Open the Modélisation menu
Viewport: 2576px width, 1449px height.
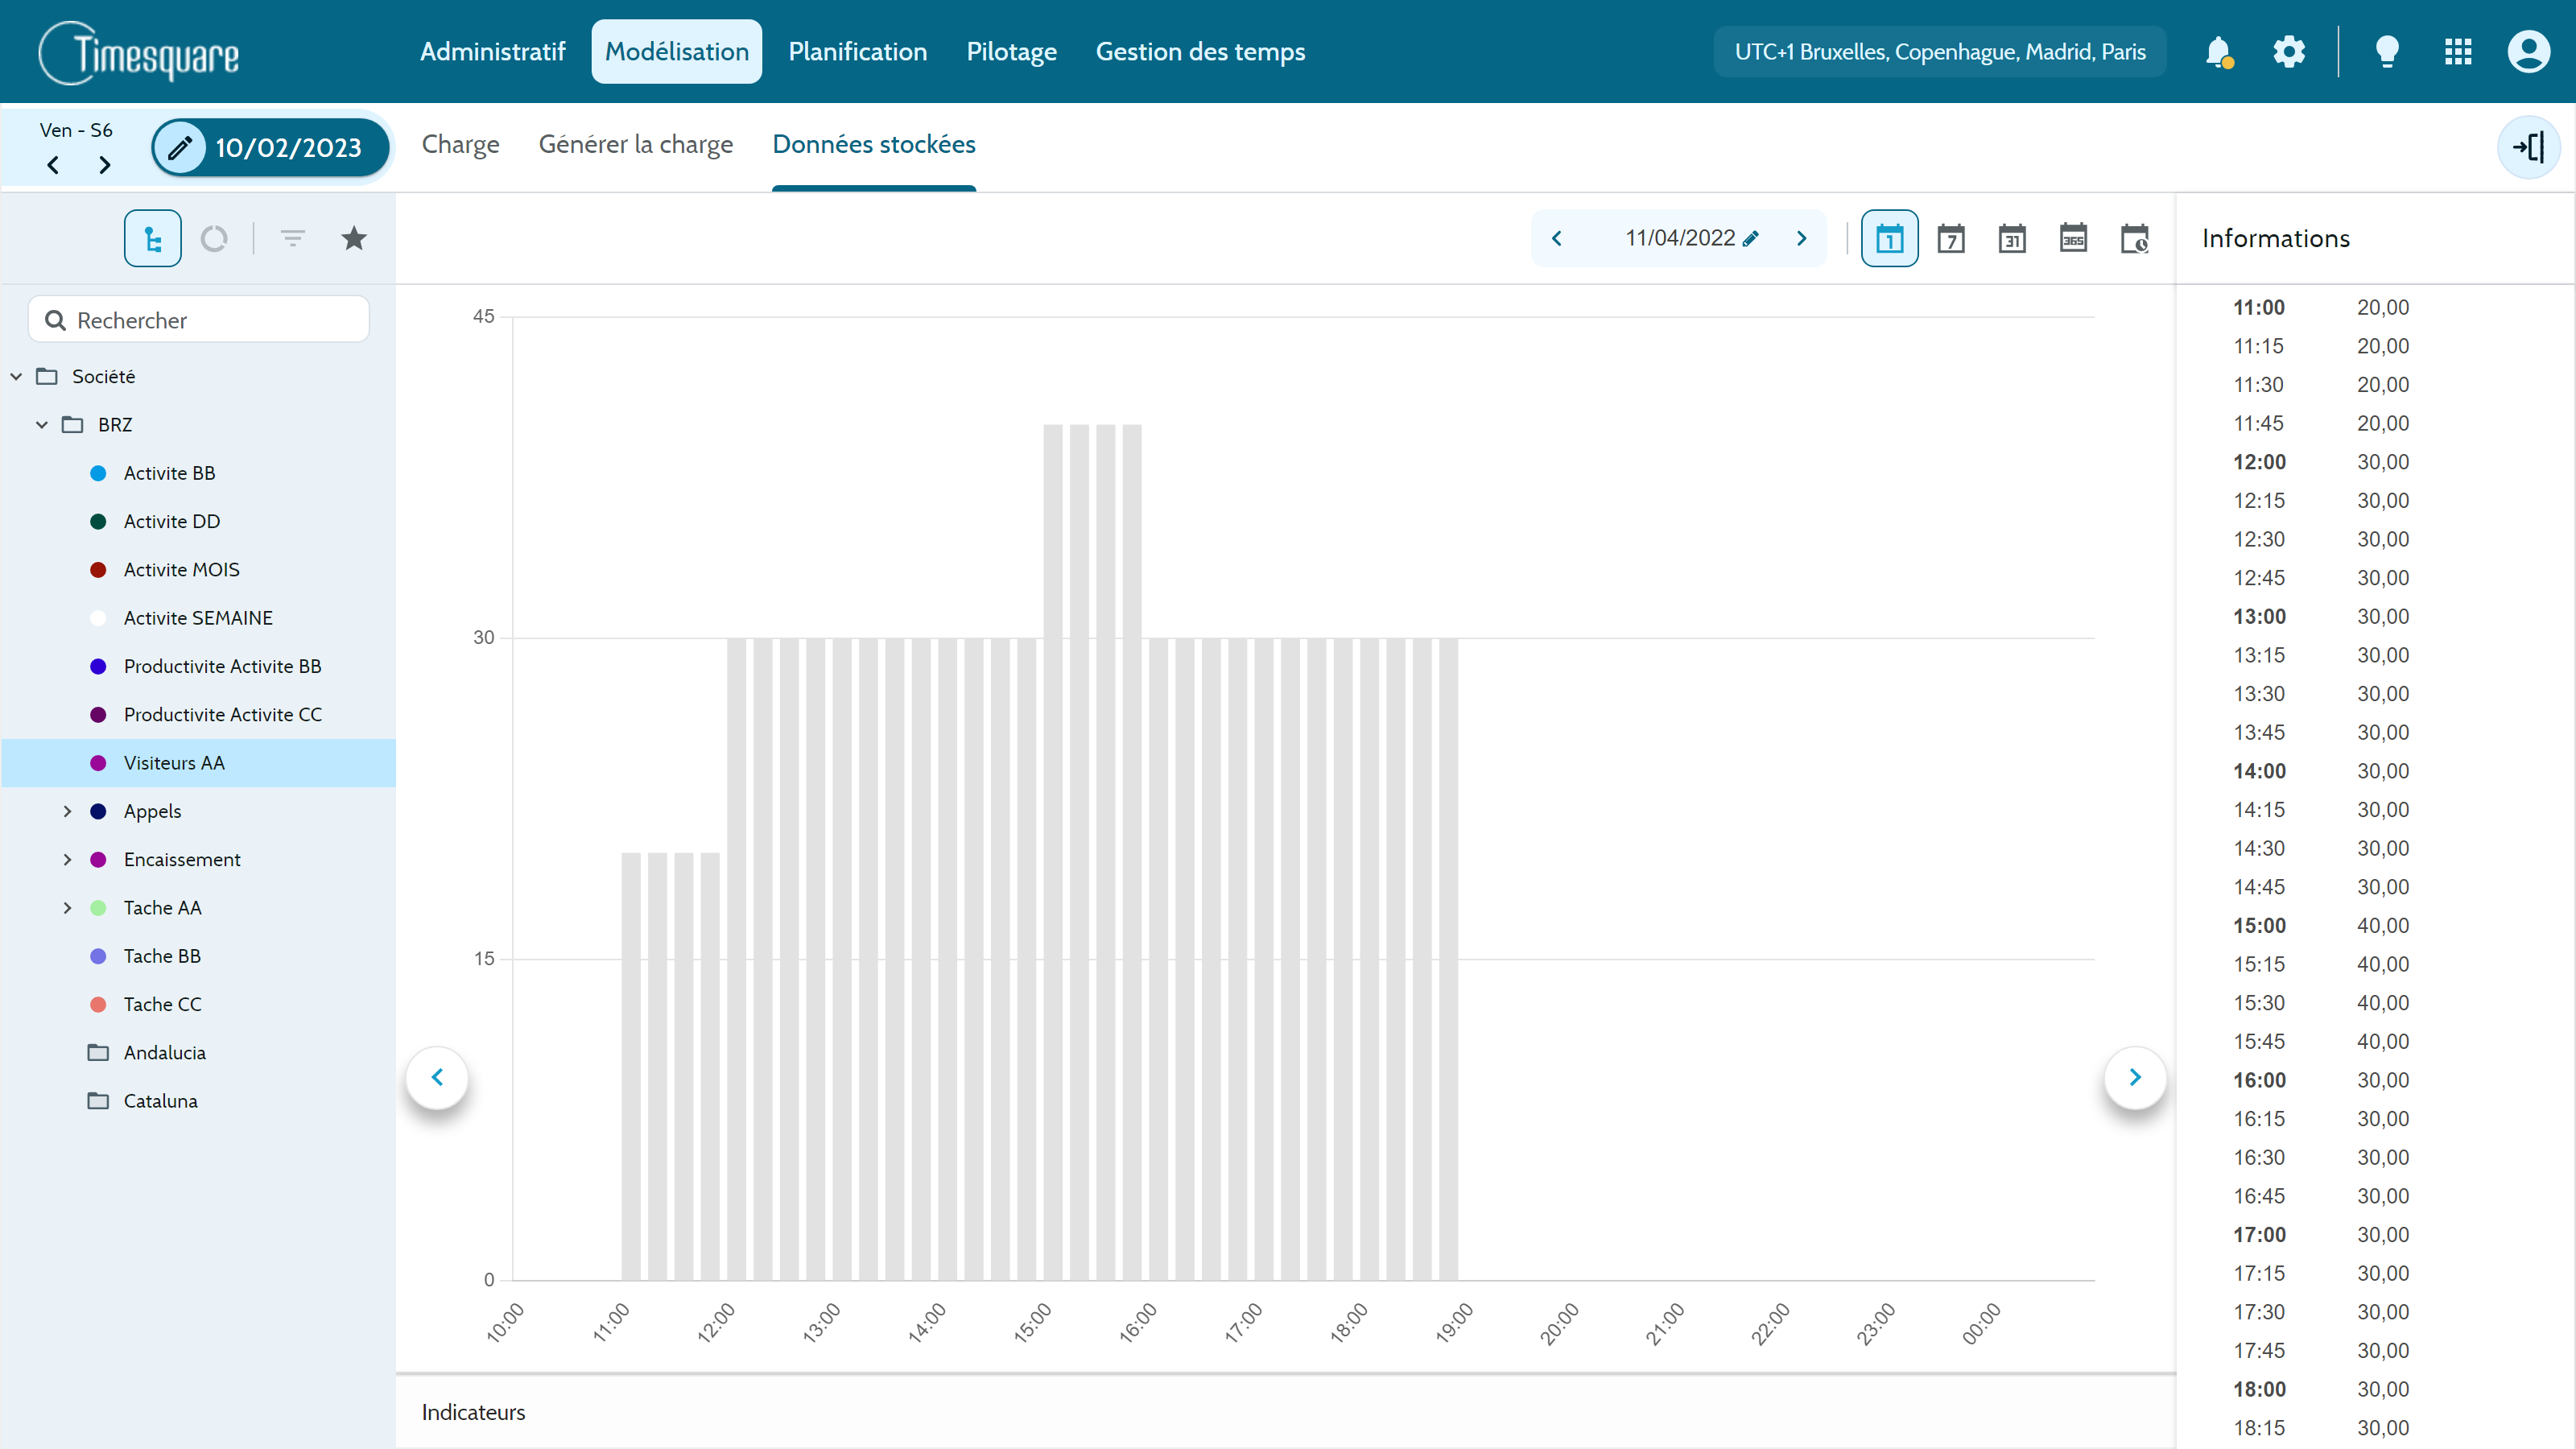677,52
